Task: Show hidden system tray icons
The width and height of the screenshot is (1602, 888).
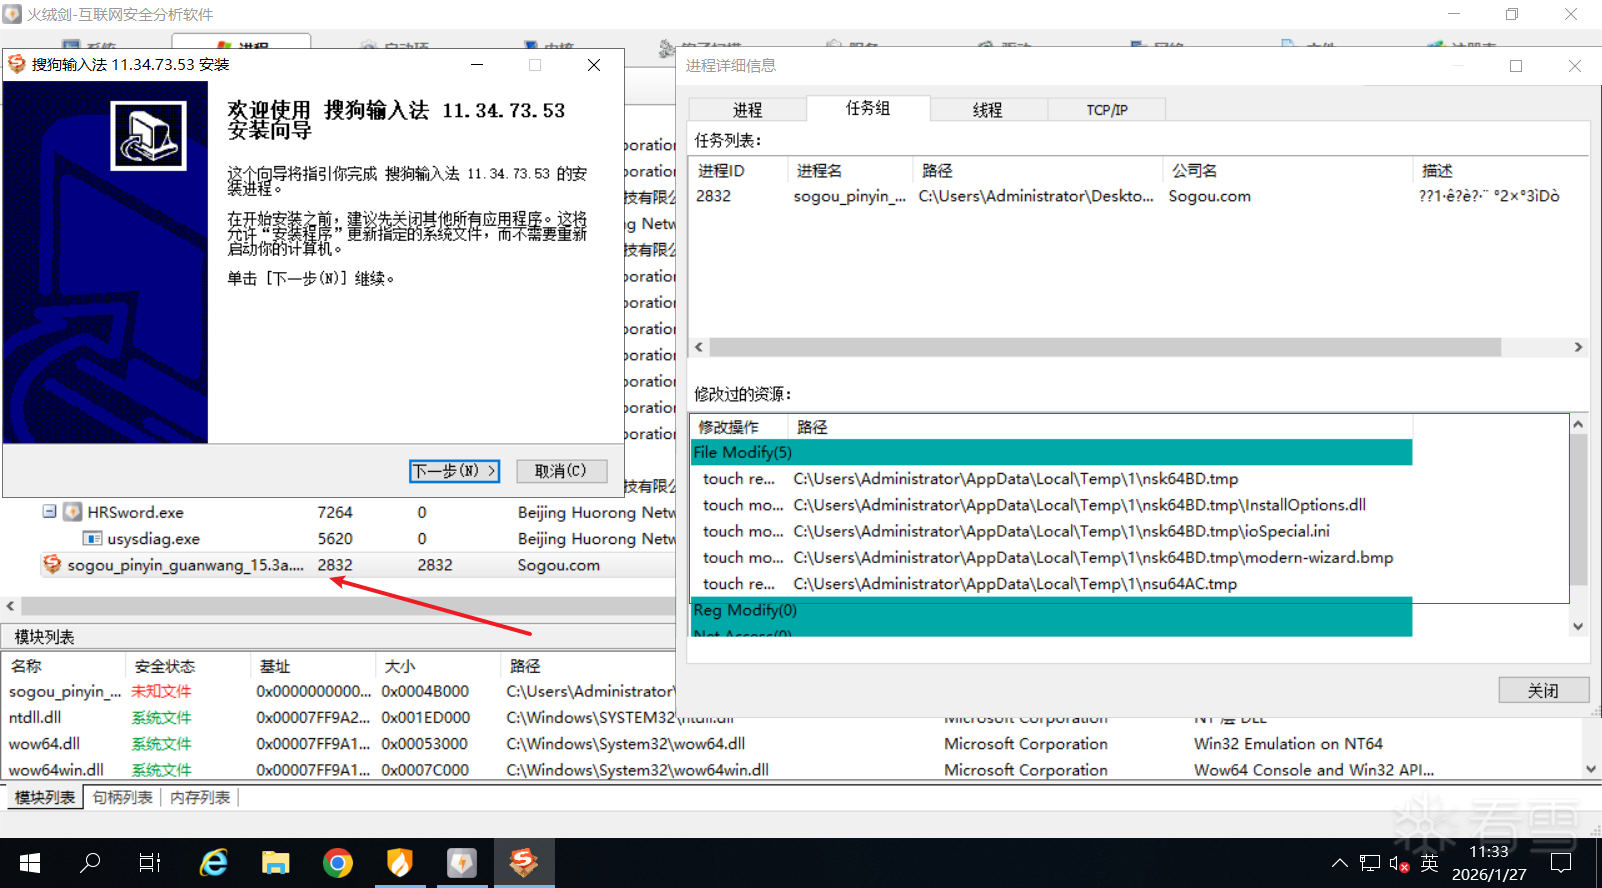Action: 1339,863
